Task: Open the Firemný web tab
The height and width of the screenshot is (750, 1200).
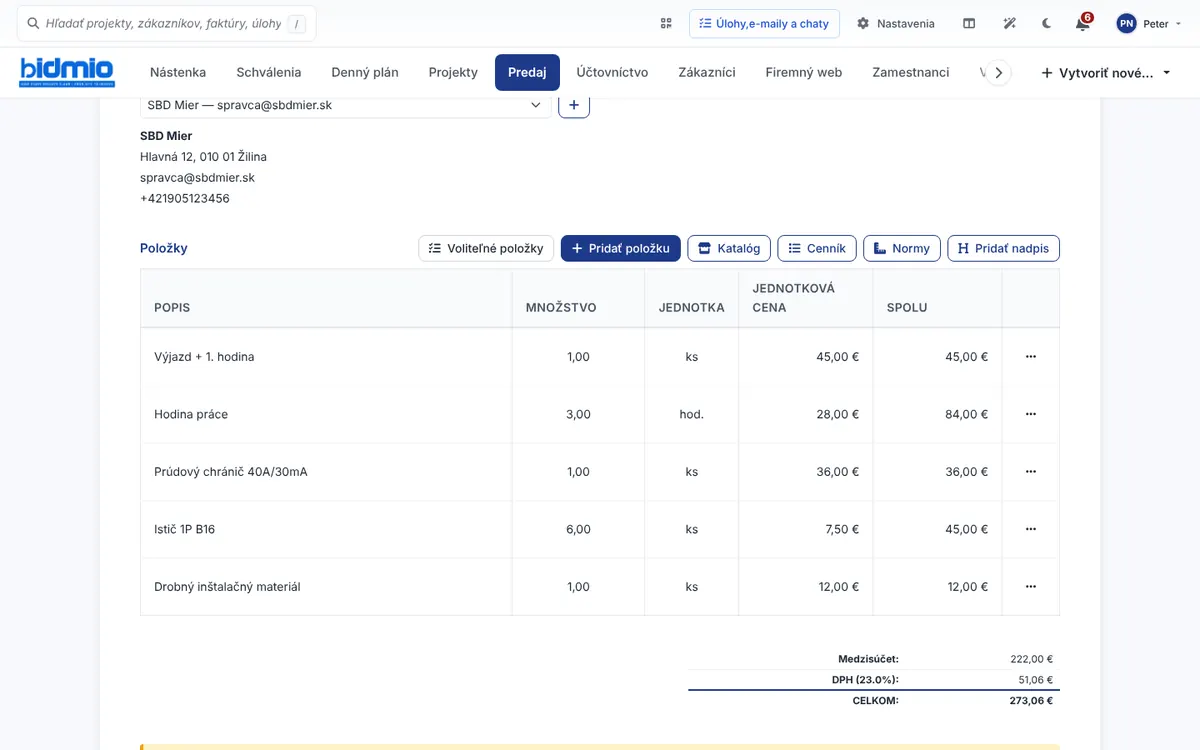Action: [804, 72]
